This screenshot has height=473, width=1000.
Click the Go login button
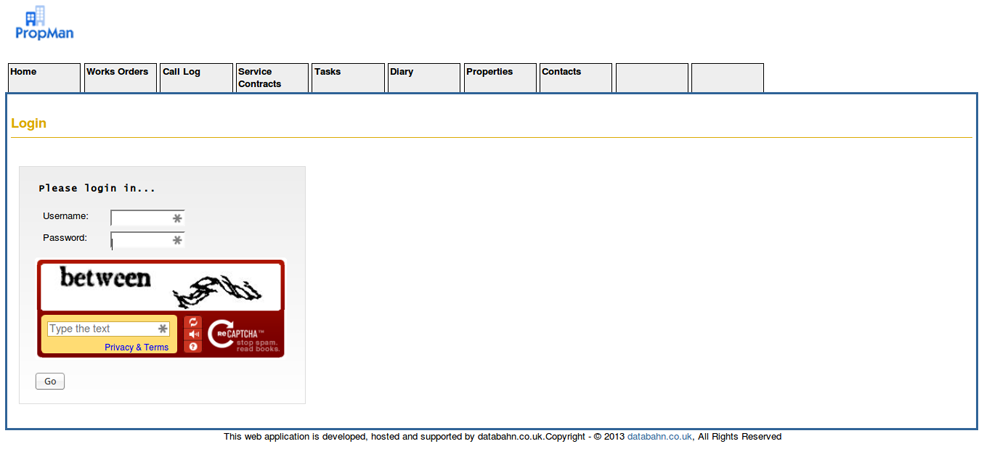[x=50, y=381]
